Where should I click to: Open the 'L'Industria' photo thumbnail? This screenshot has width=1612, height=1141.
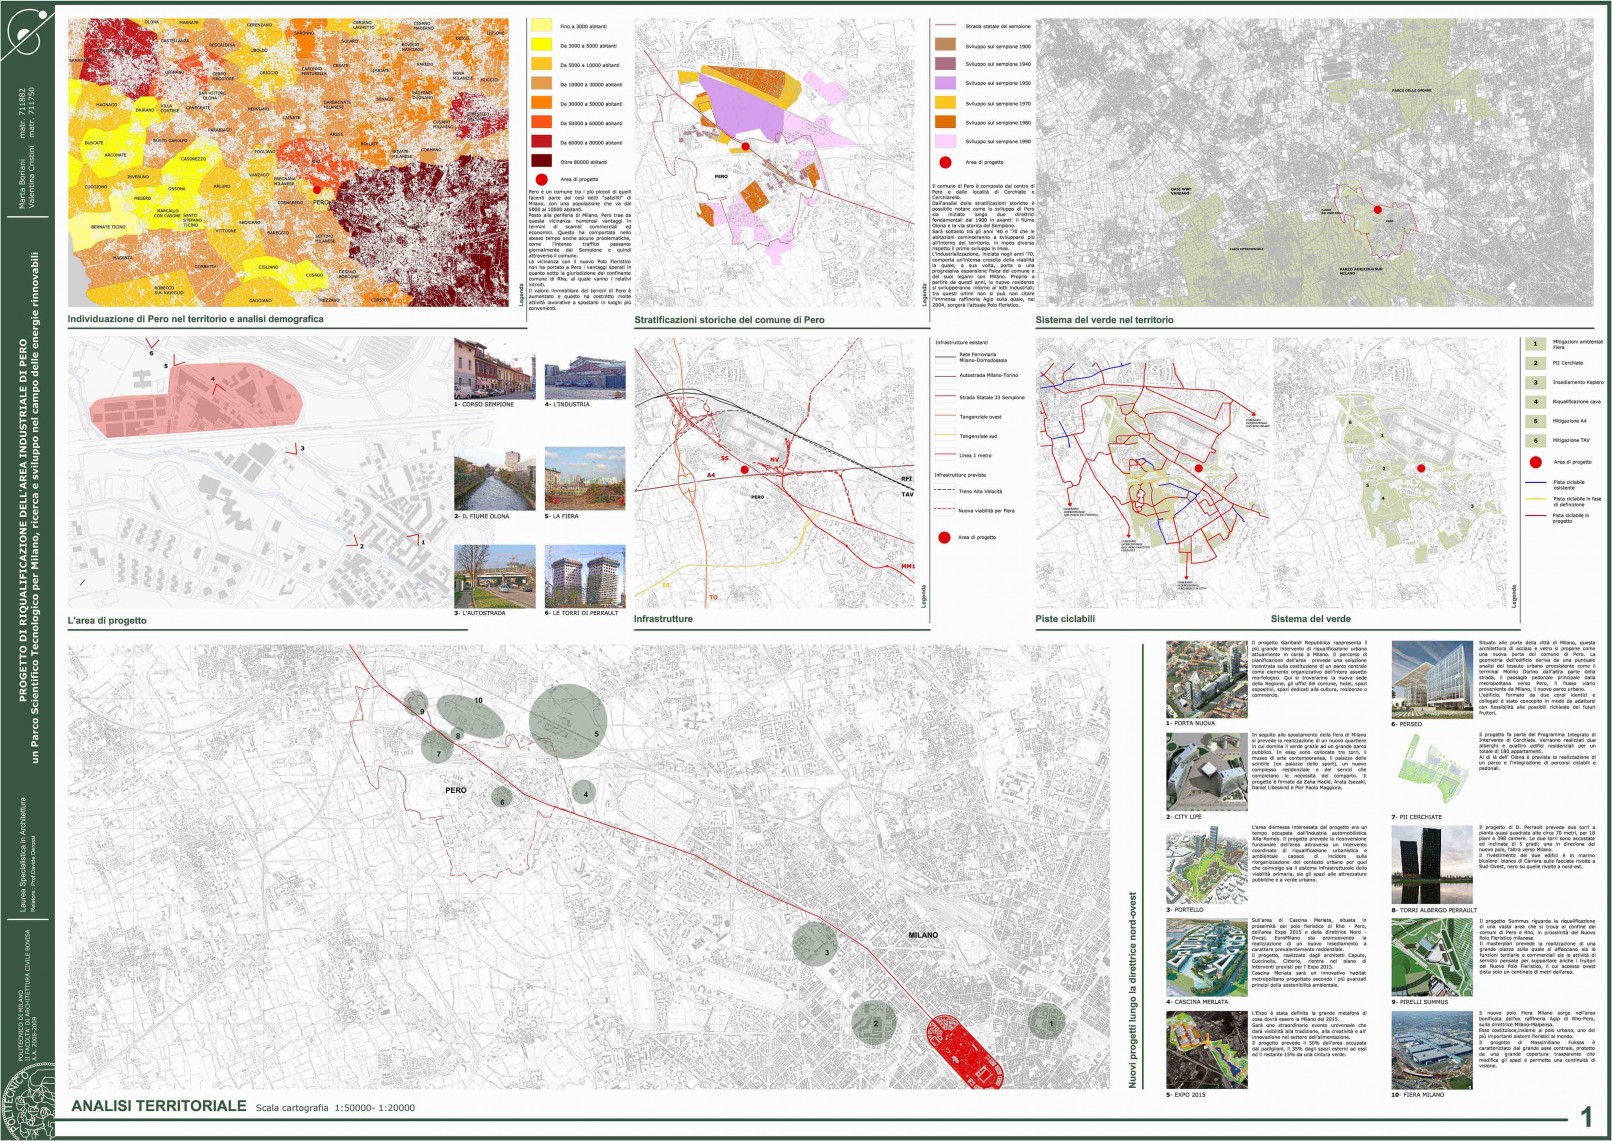click(x=585, y=369)
